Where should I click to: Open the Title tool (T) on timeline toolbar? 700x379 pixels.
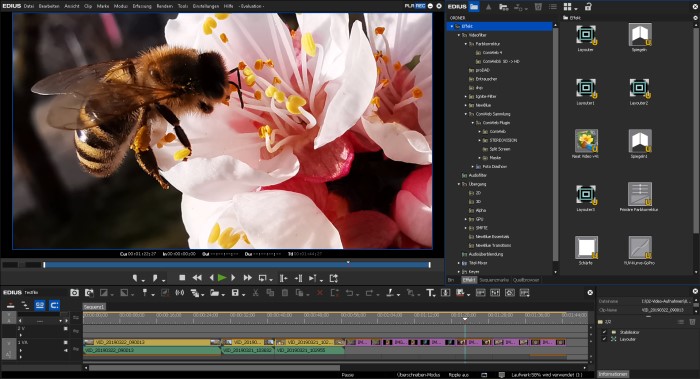(x=429, y=293)
